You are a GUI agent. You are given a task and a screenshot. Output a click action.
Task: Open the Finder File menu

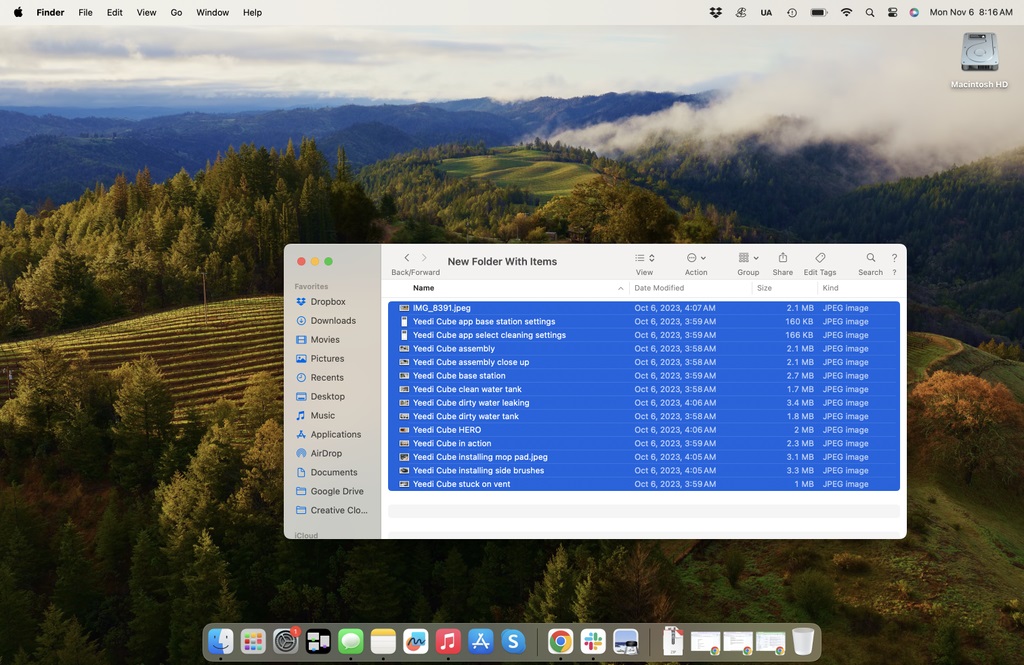(x=85, y=12)
